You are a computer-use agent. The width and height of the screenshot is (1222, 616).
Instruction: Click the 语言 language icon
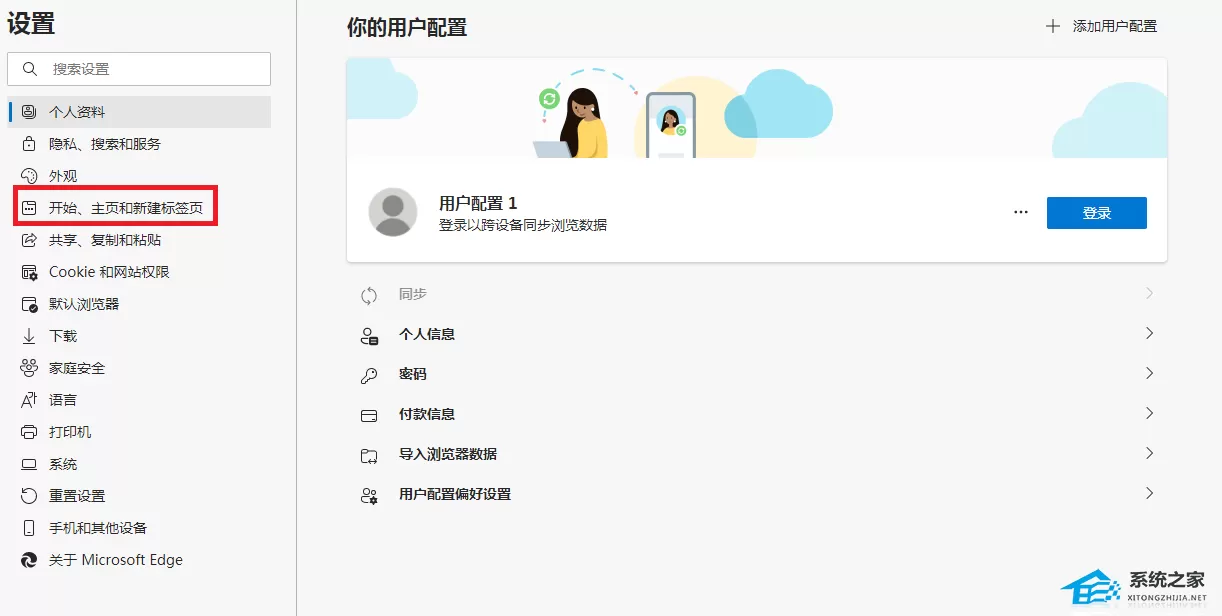coord(29,400)
